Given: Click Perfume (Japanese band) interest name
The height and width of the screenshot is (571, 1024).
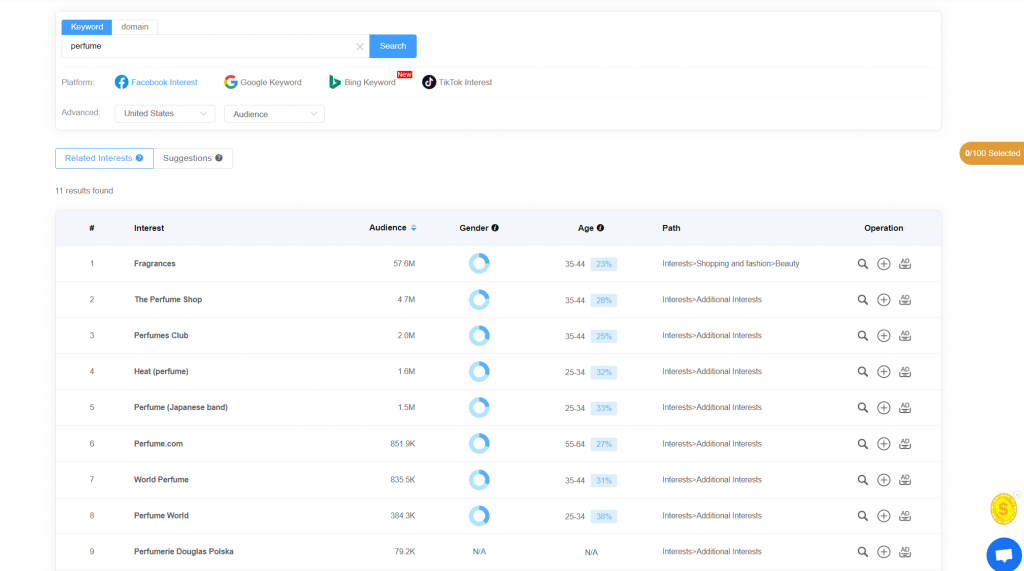Looking at the screenshot, I should 181,408.
